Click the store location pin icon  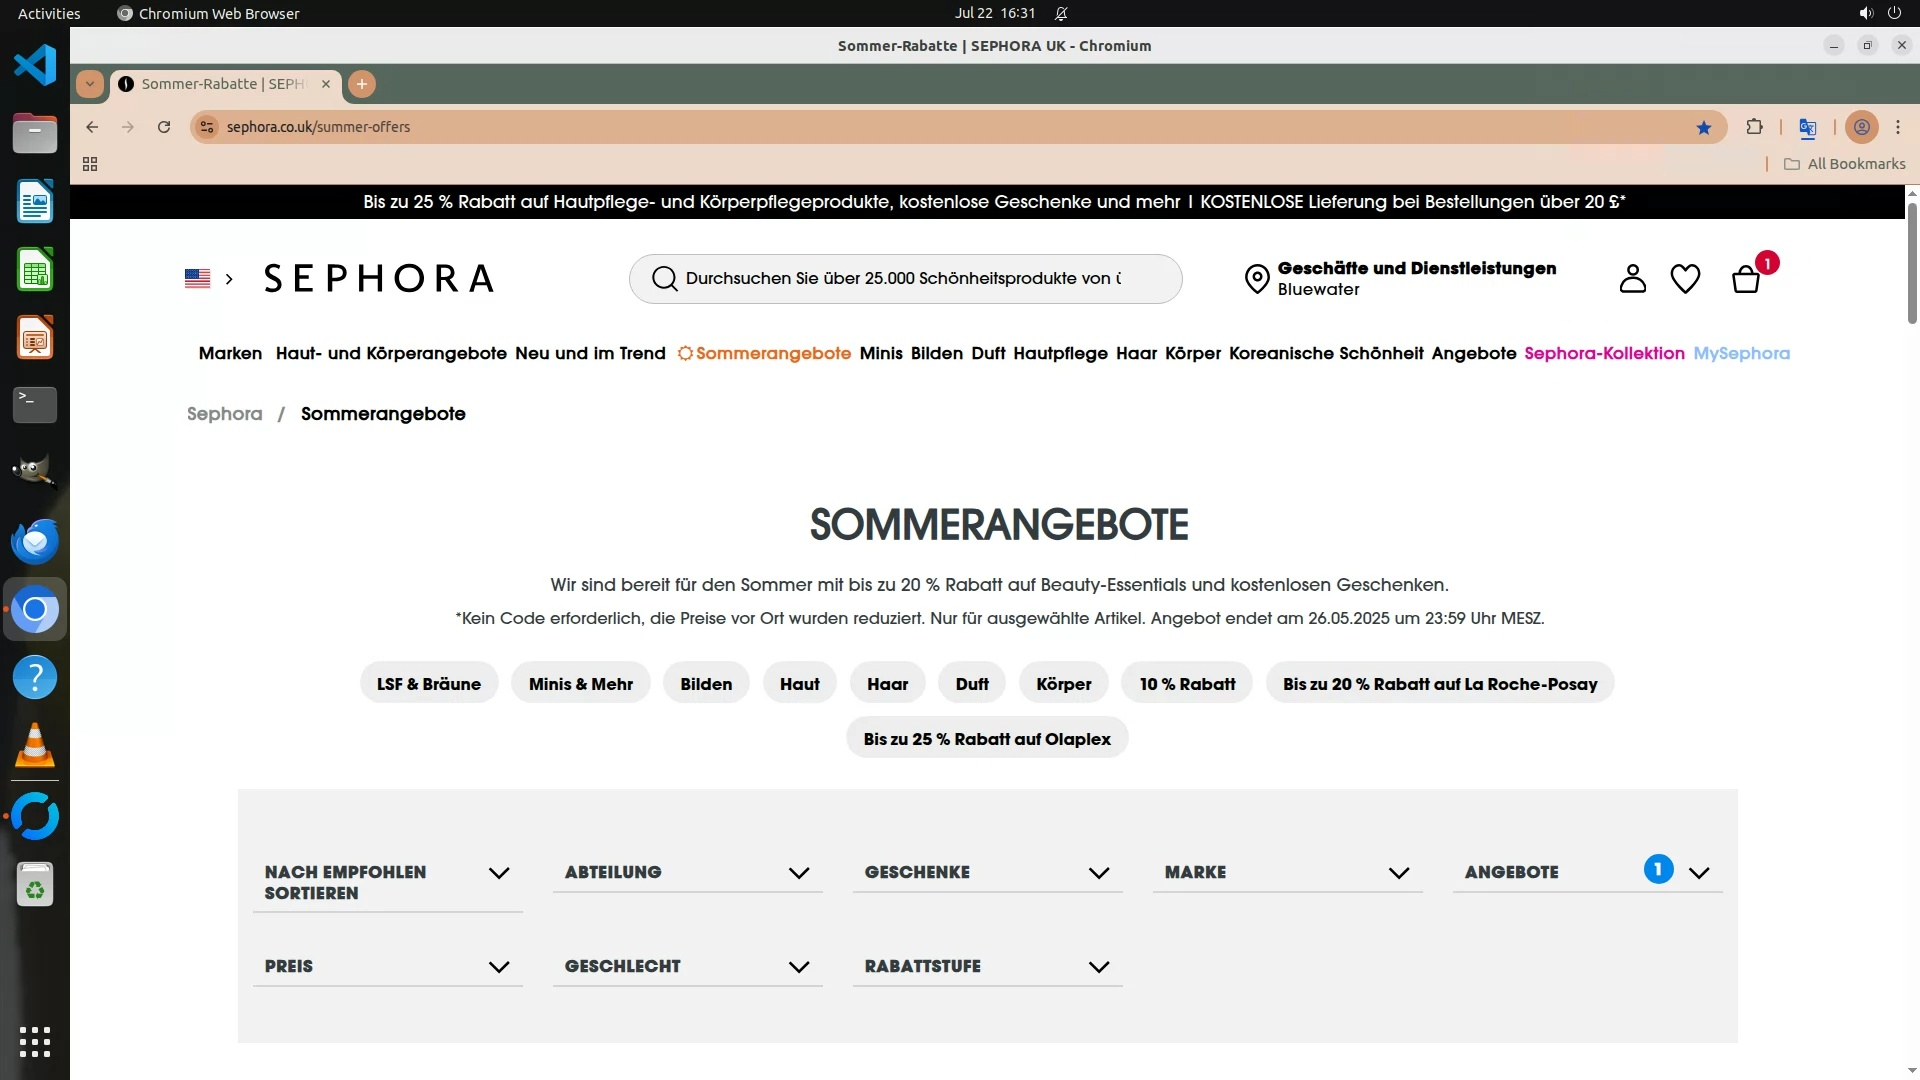coord(1256,279)
